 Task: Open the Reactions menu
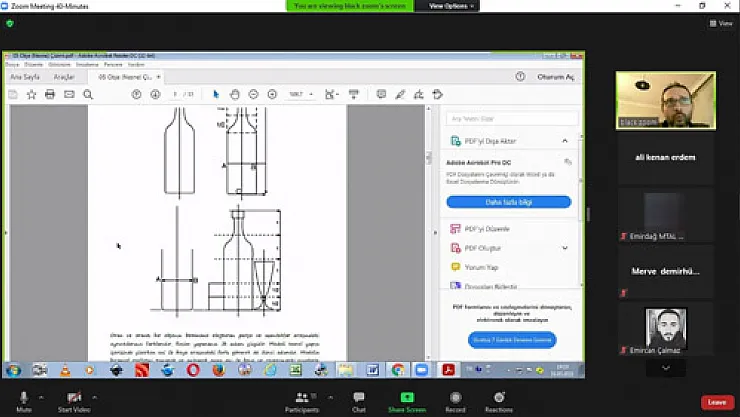coord(498,399)
